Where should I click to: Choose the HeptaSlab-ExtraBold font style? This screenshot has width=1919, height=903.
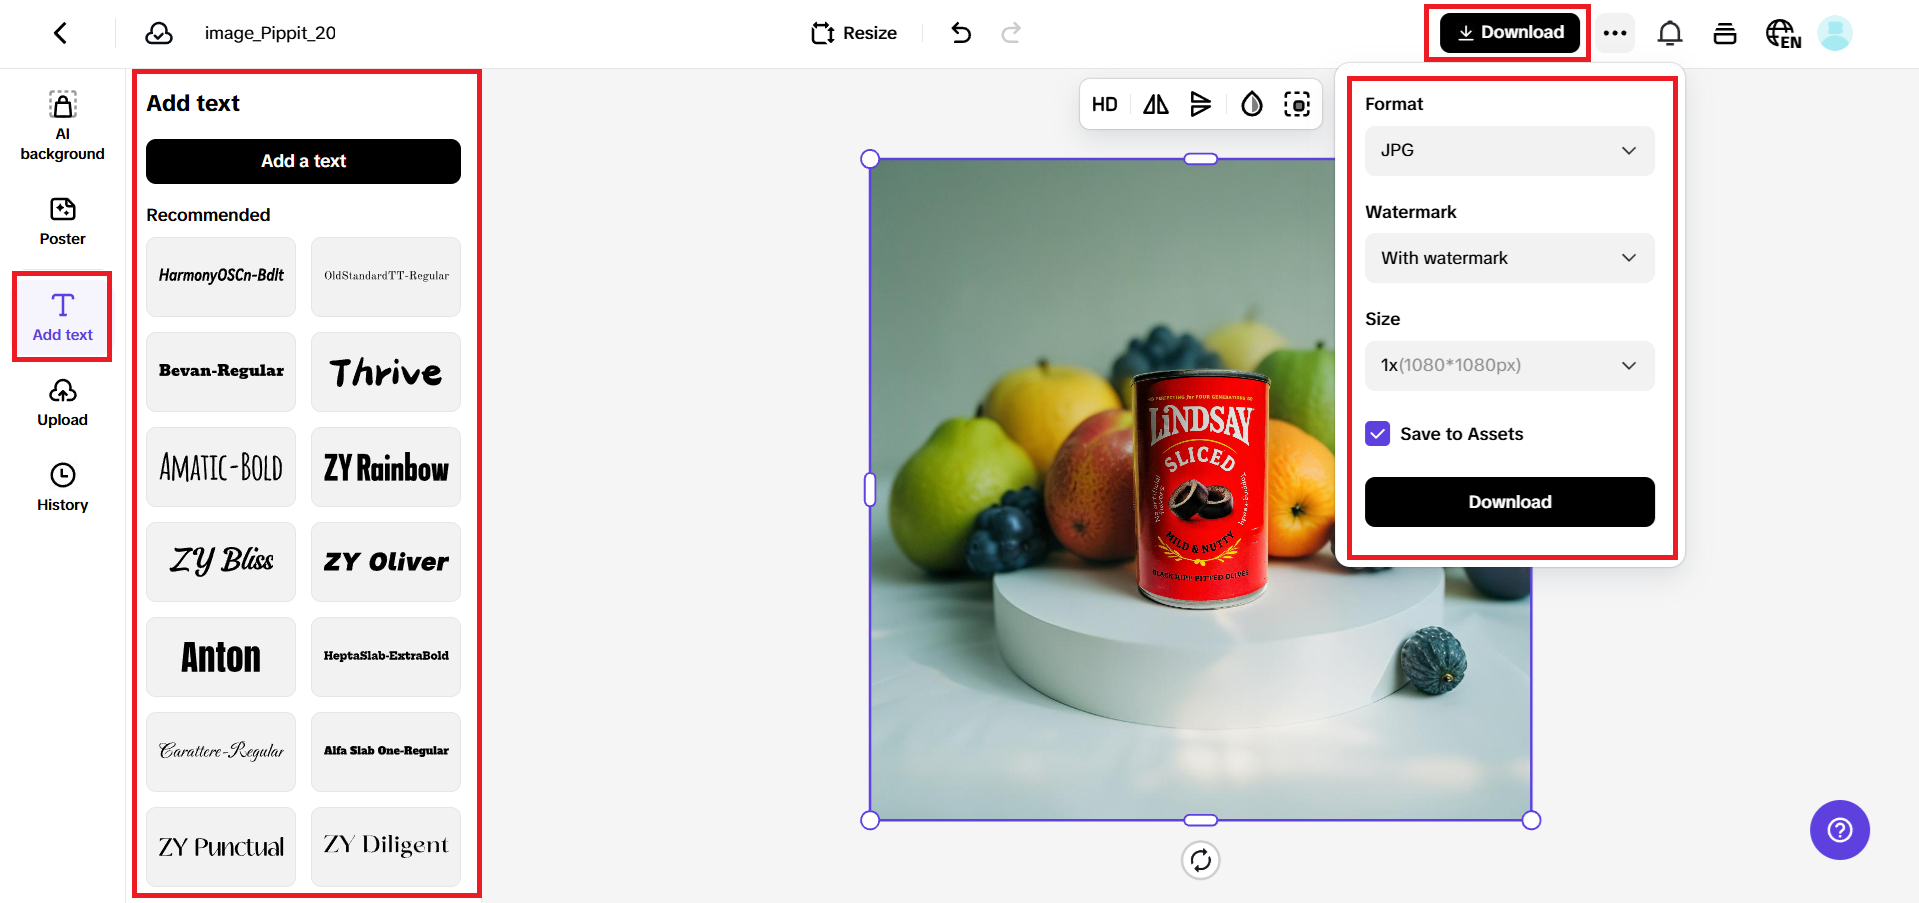pos(386,656)
